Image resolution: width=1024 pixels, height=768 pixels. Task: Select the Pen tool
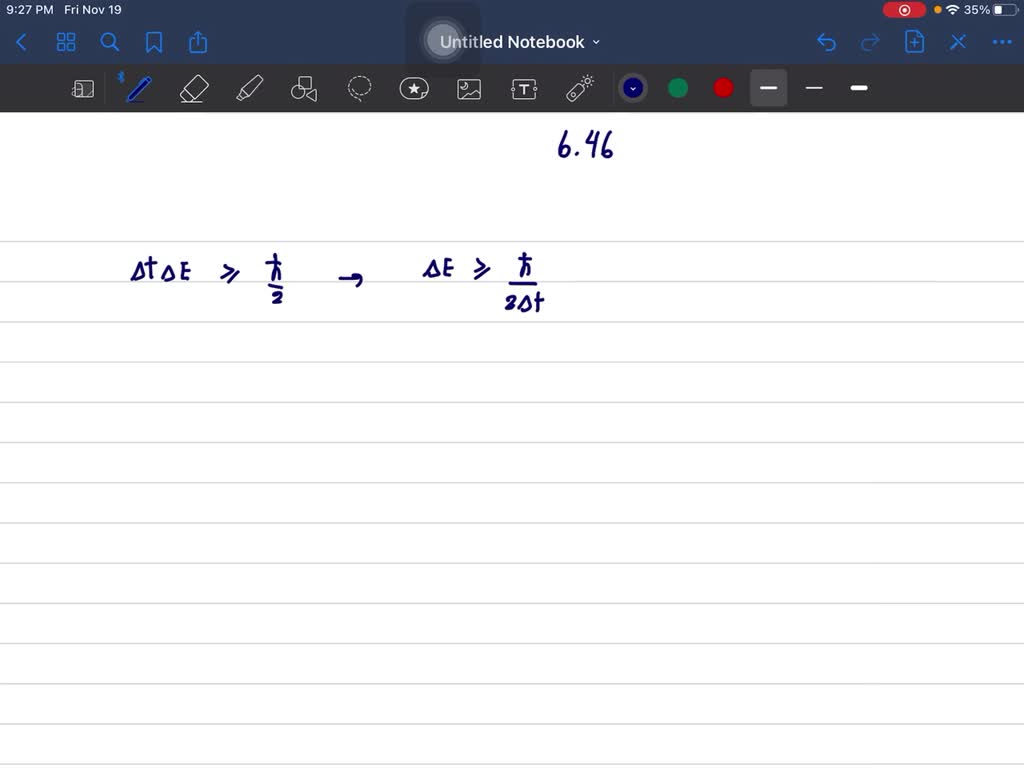tap(137, 88)
